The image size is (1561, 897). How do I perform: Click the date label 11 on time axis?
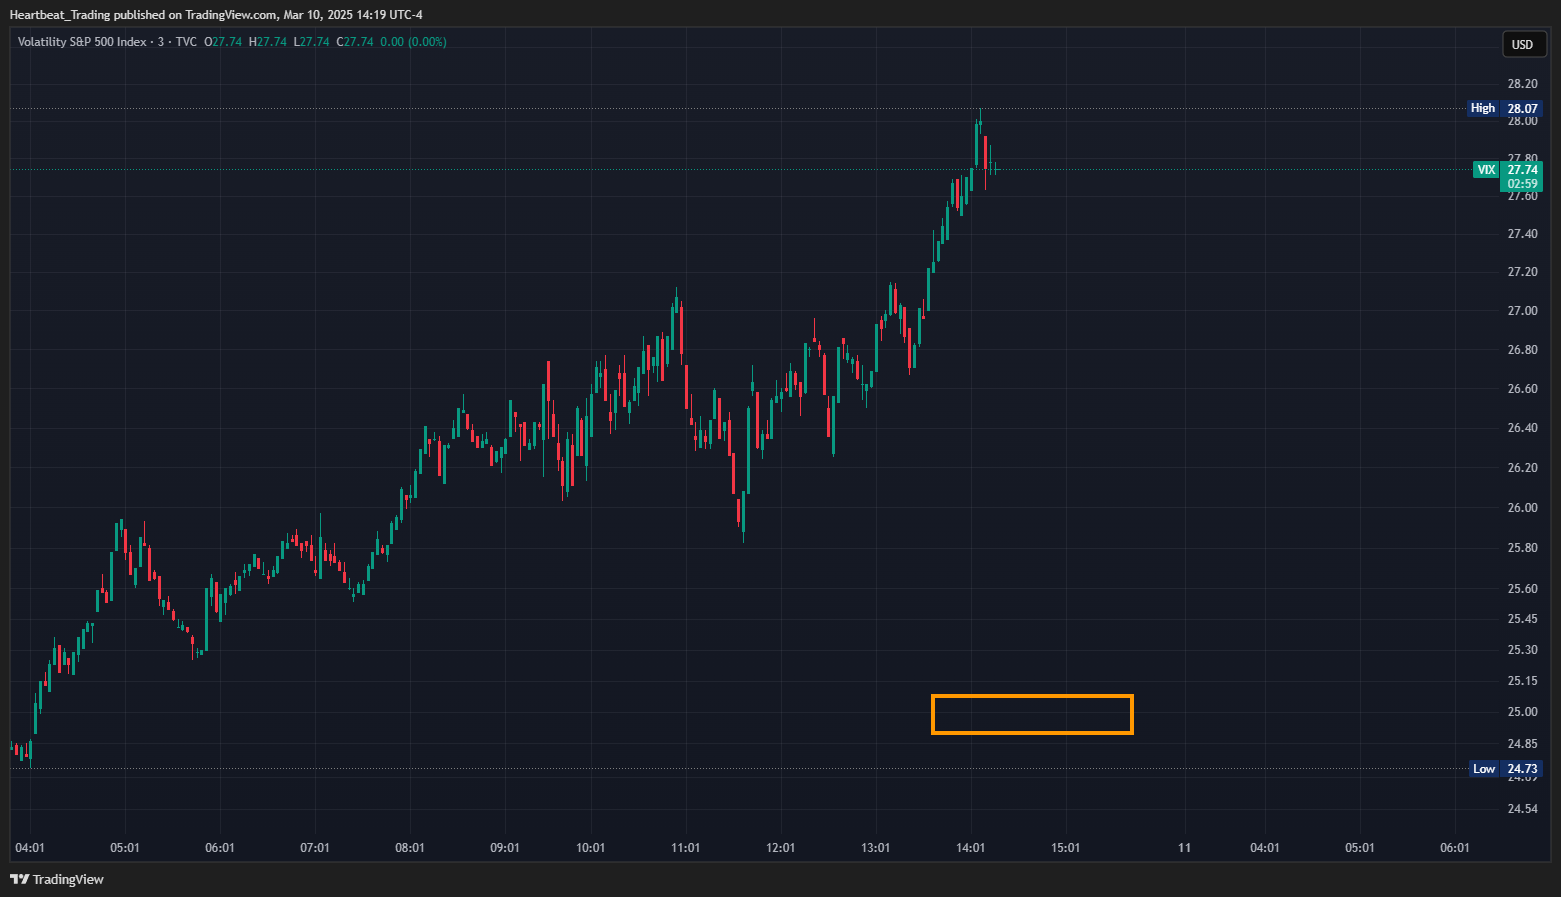1184,848
